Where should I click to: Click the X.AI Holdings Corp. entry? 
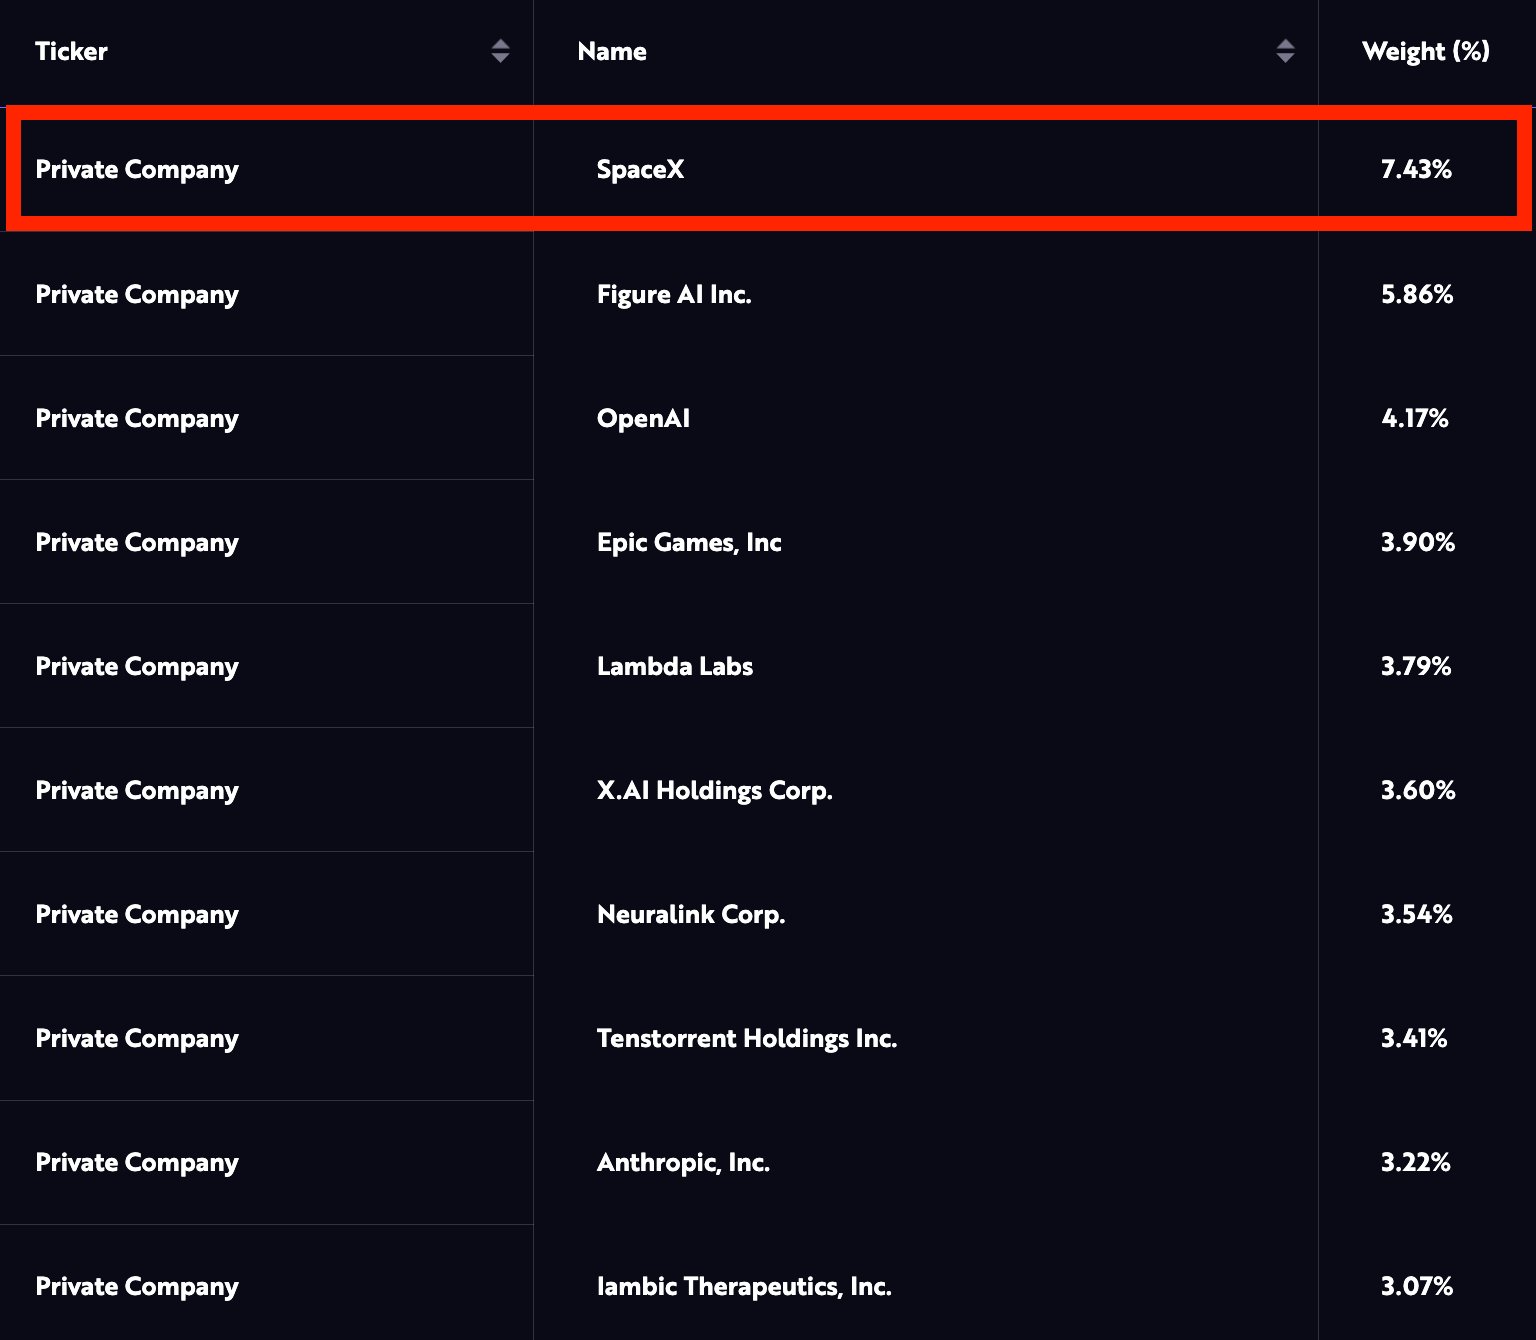(x=714, y=790)
